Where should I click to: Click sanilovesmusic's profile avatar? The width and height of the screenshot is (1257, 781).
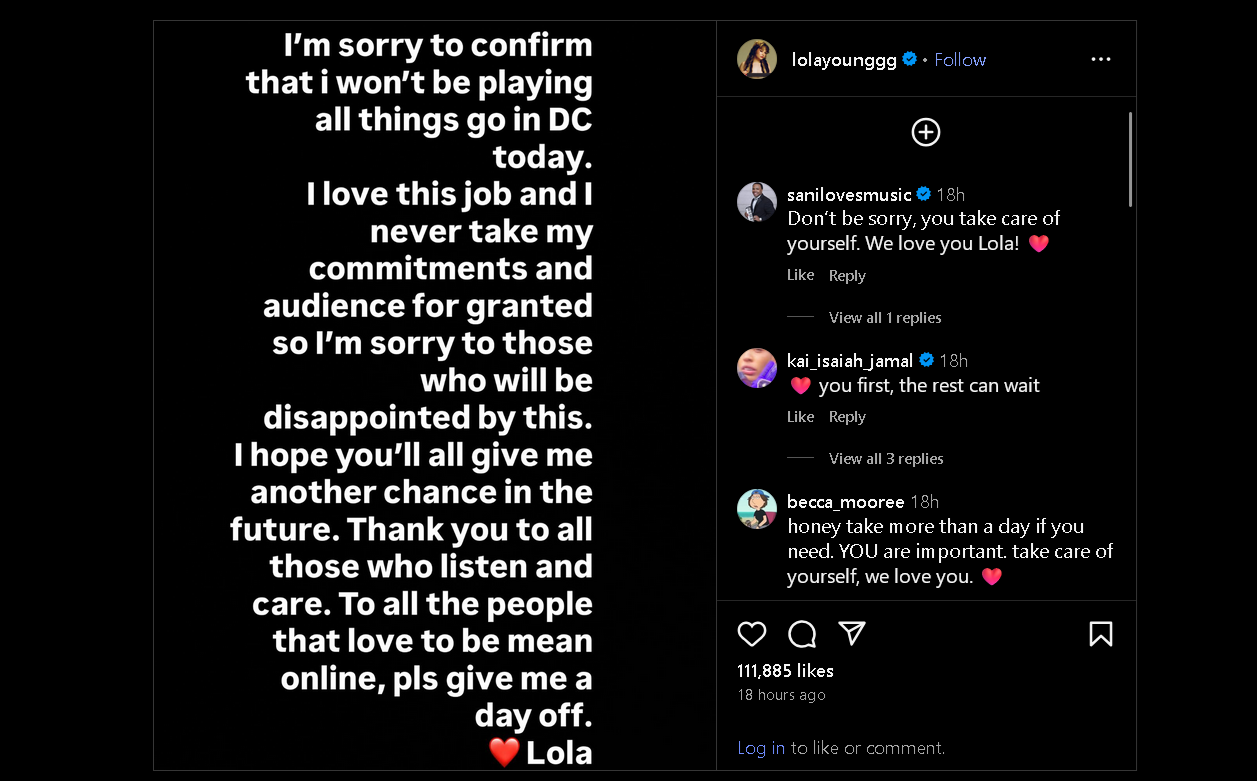(757, 202)
